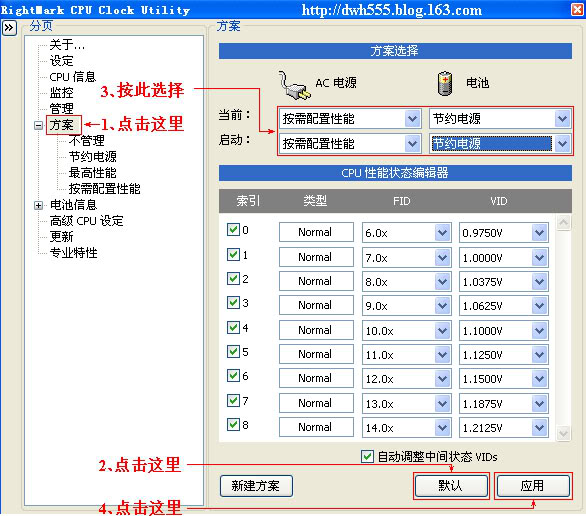Open the 0.9750V VID dropdown
Screen dimensions: 586x516
(539, 232)
